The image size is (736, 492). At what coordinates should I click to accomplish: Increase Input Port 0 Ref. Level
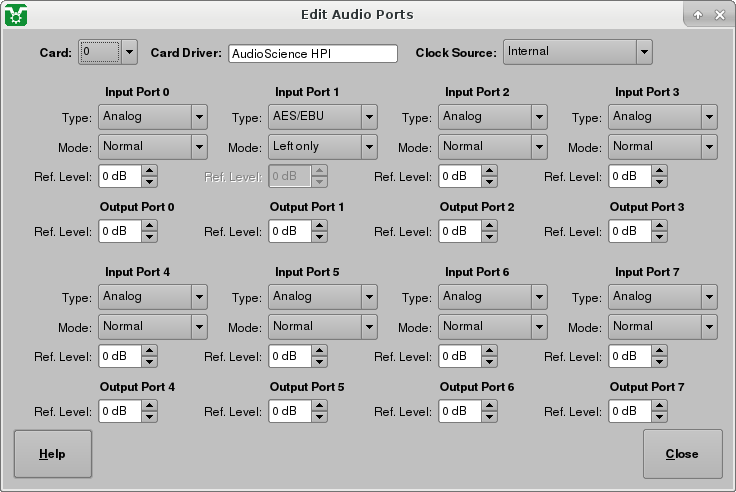(149, 172)
